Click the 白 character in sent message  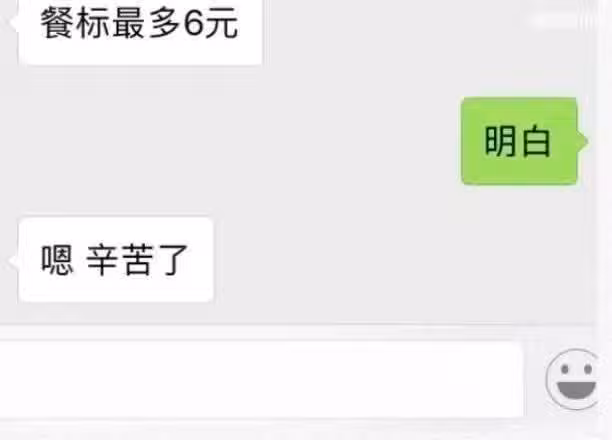pyautogui.click(x=536, y=141)
